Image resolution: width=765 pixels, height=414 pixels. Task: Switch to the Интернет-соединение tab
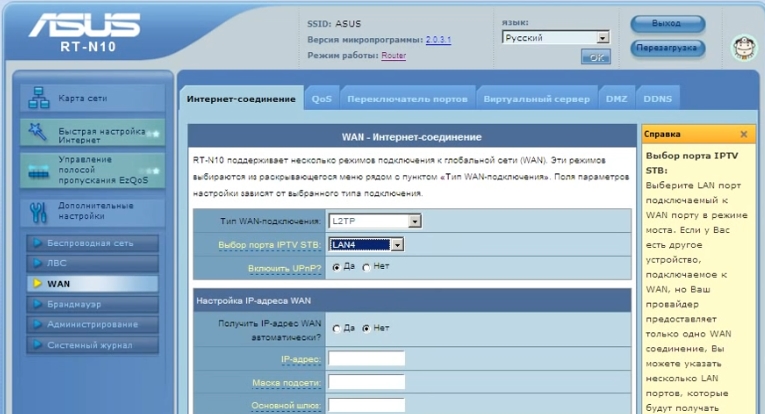pyautogui.click(x=241, y=99)
